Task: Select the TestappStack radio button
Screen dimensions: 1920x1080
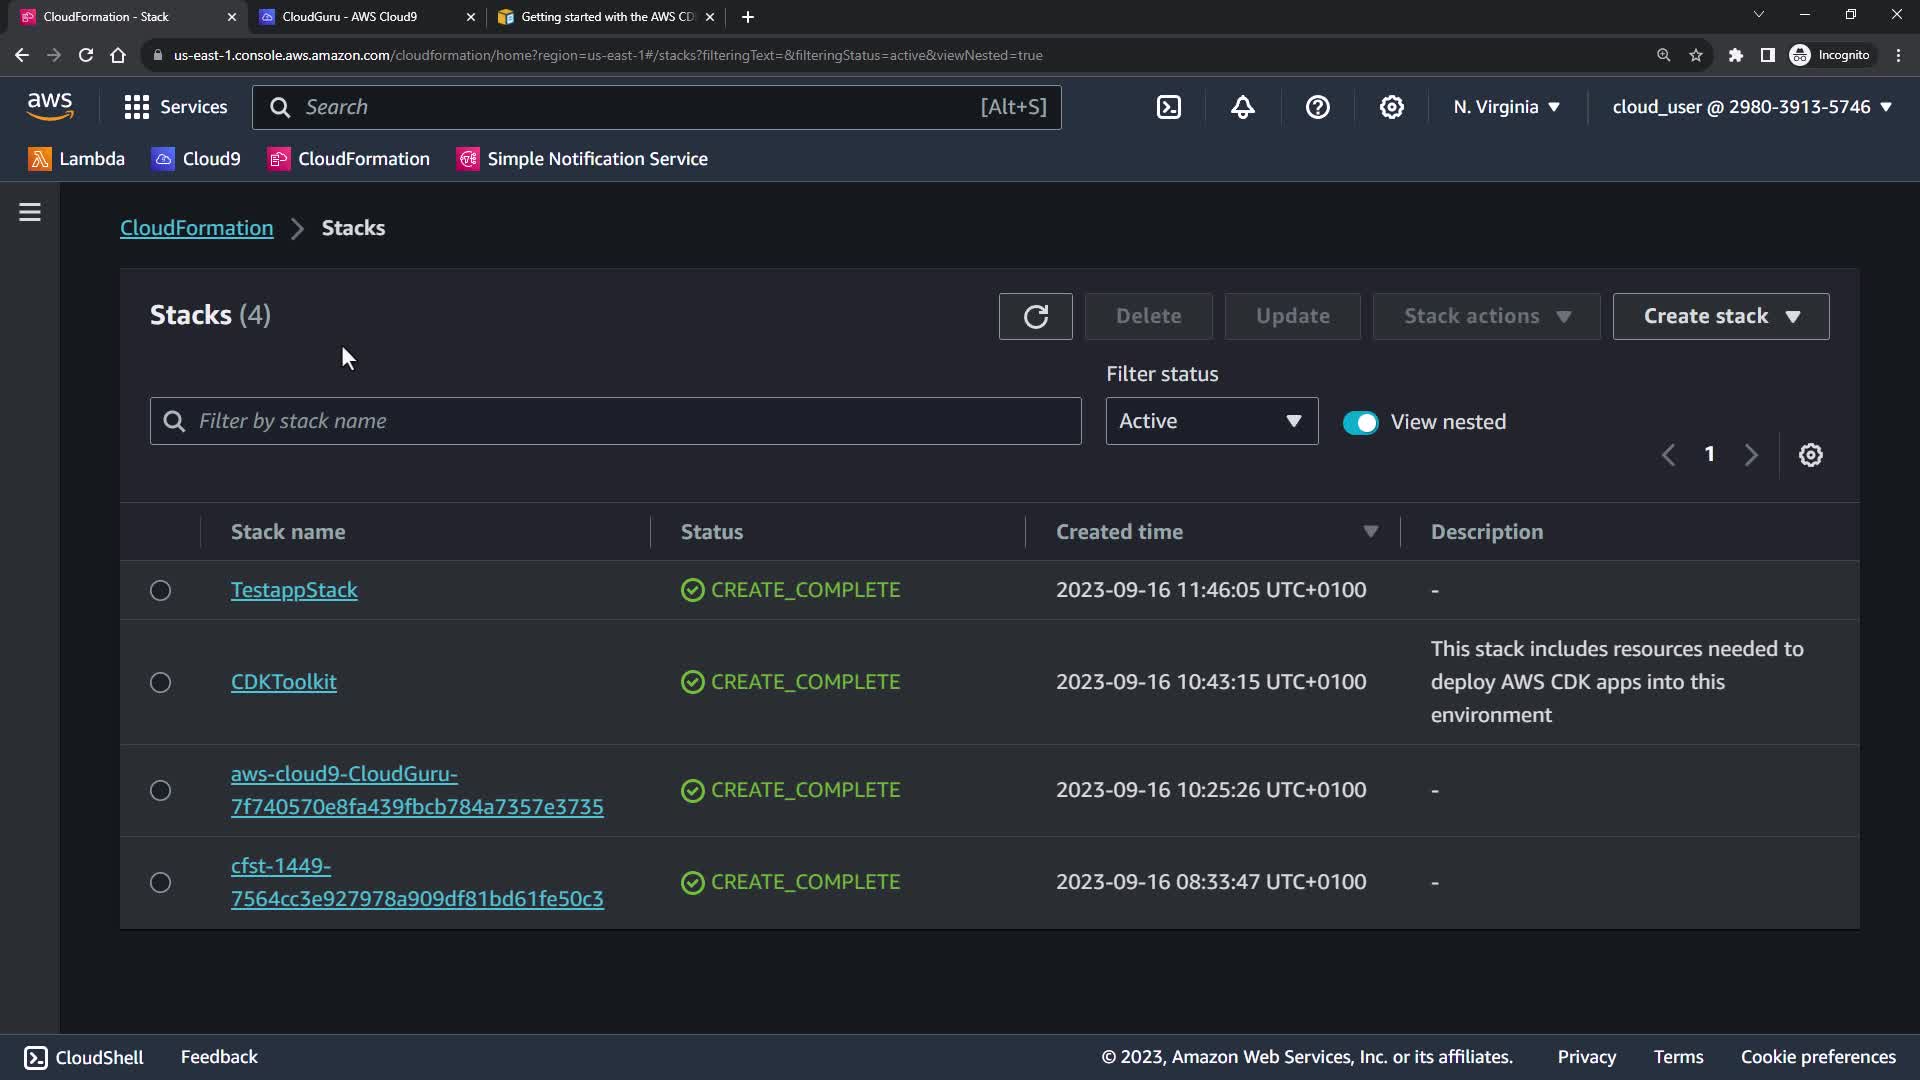Action: click(x=160, y=590)
